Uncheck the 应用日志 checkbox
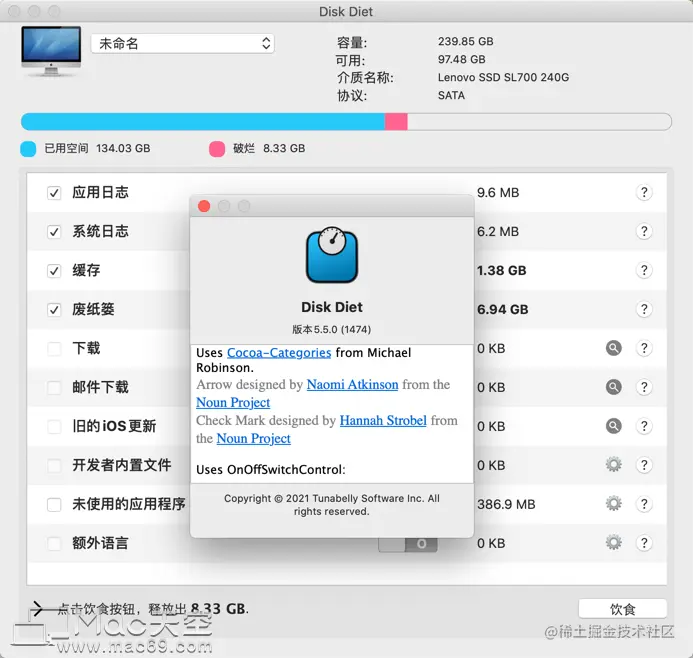 click(54, 193)
